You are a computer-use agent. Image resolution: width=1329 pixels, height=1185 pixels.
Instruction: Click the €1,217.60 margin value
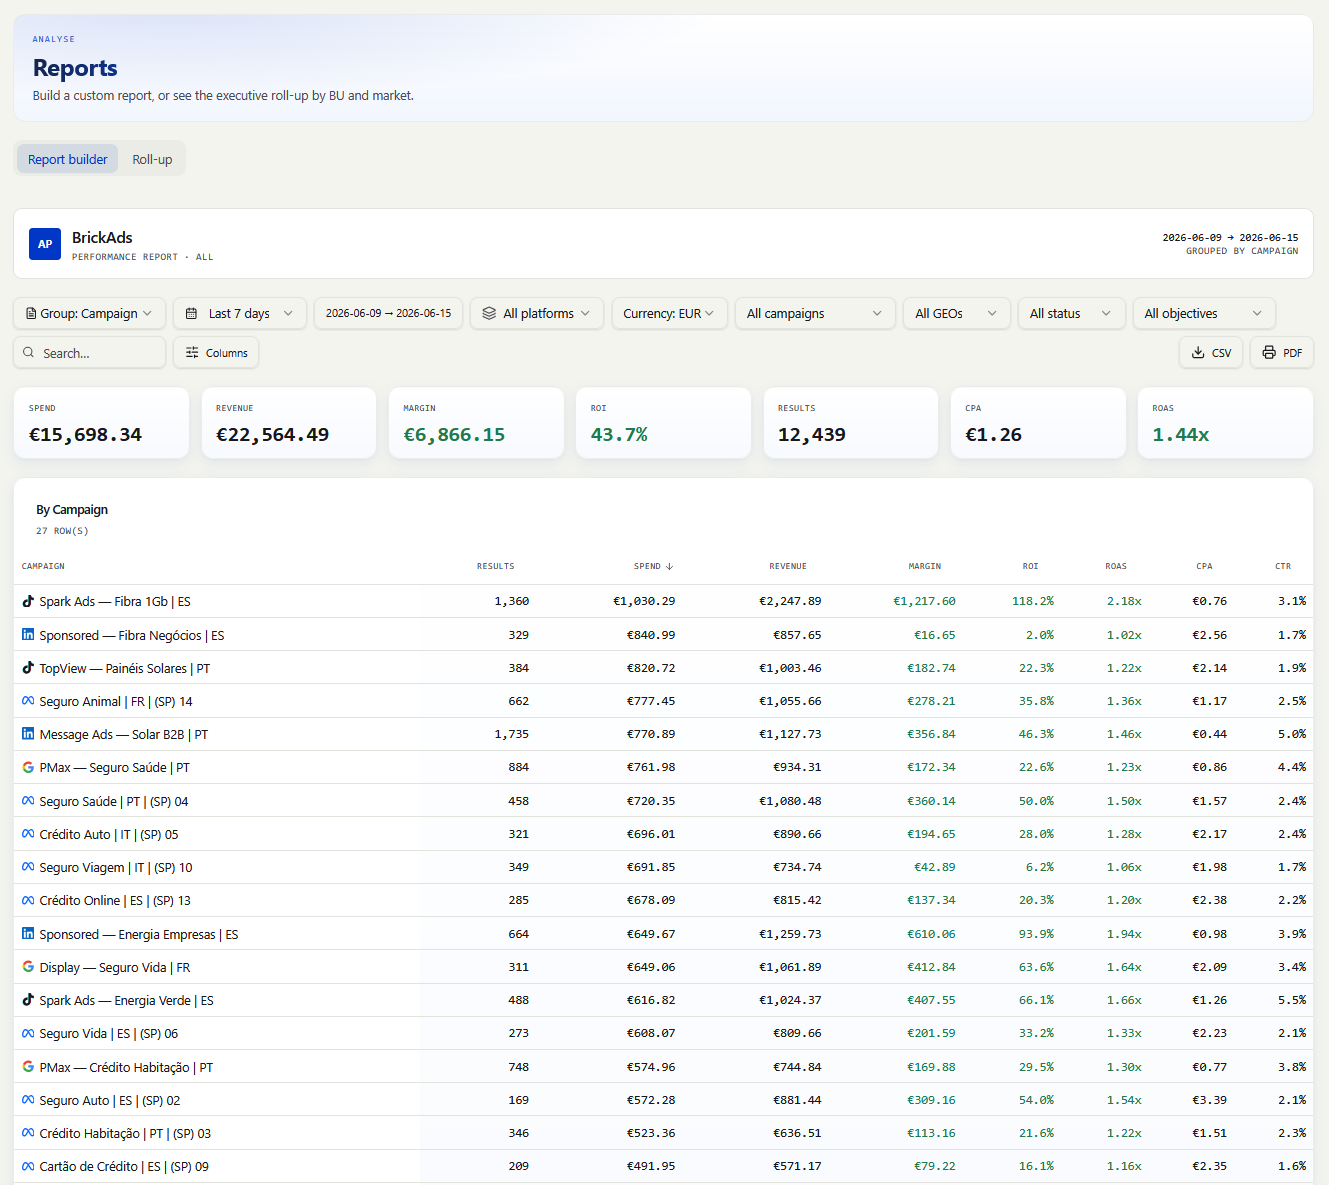pos(924,601)
